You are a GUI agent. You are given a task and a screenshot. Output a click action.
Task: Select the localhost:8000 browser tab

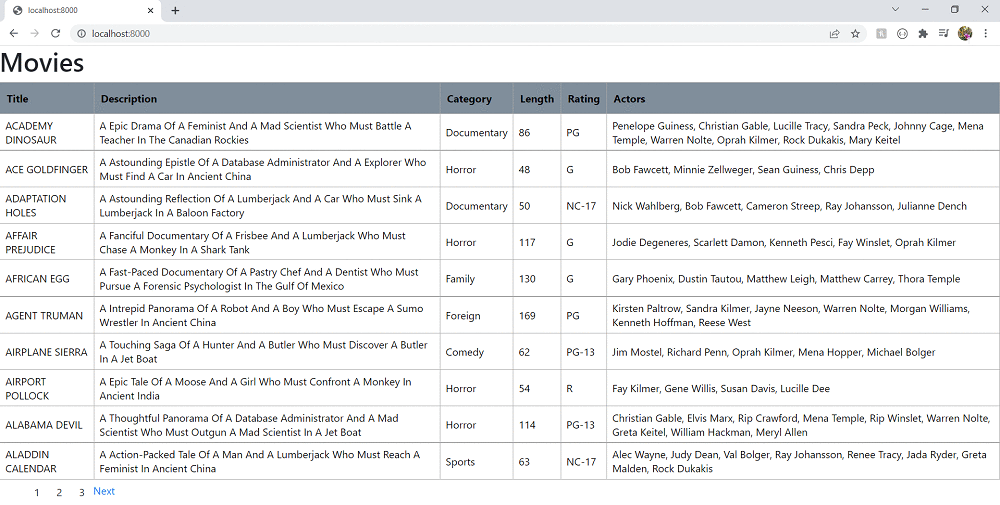tap(83, 11)
